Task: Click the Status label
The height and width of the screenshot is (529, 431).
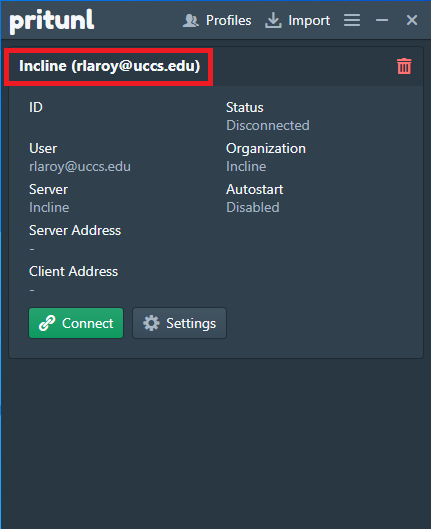Action: click(x=245, y=108)
